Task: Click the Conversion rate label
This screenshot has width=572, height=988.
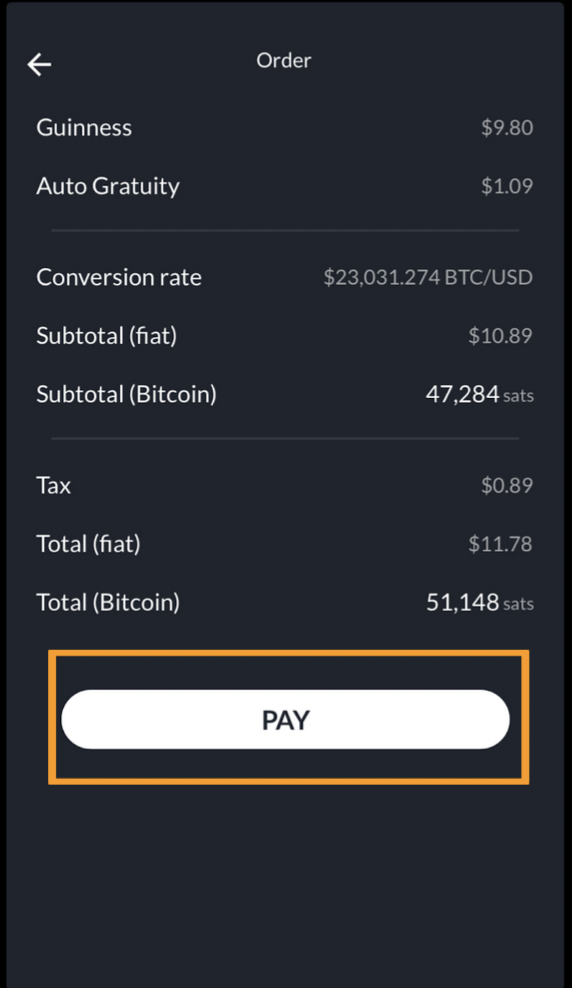Action: tap(119, 277)
